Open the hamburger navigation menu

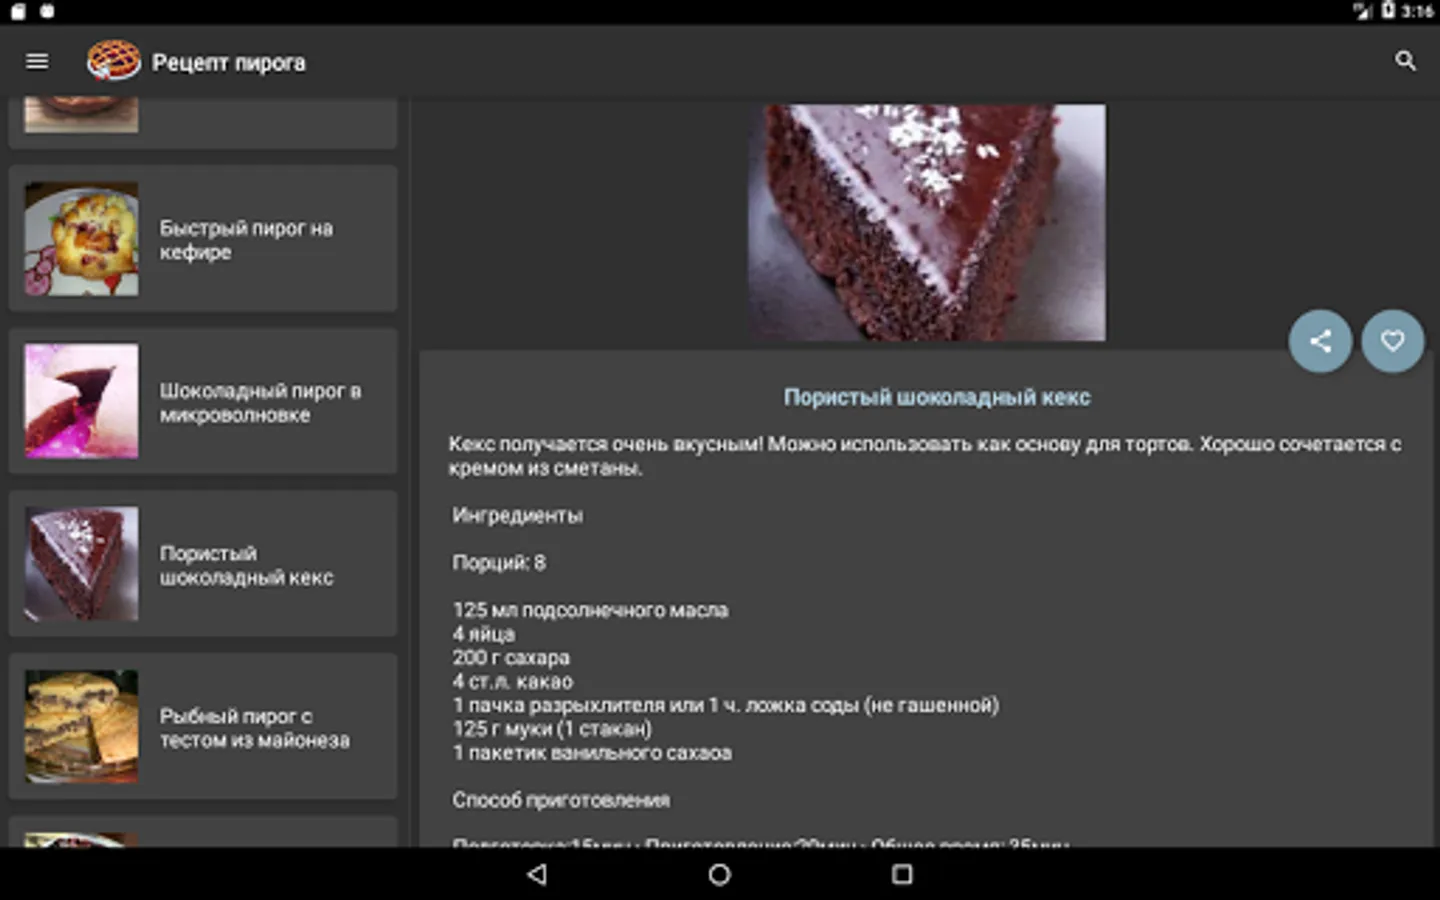(x=37, y=62)
